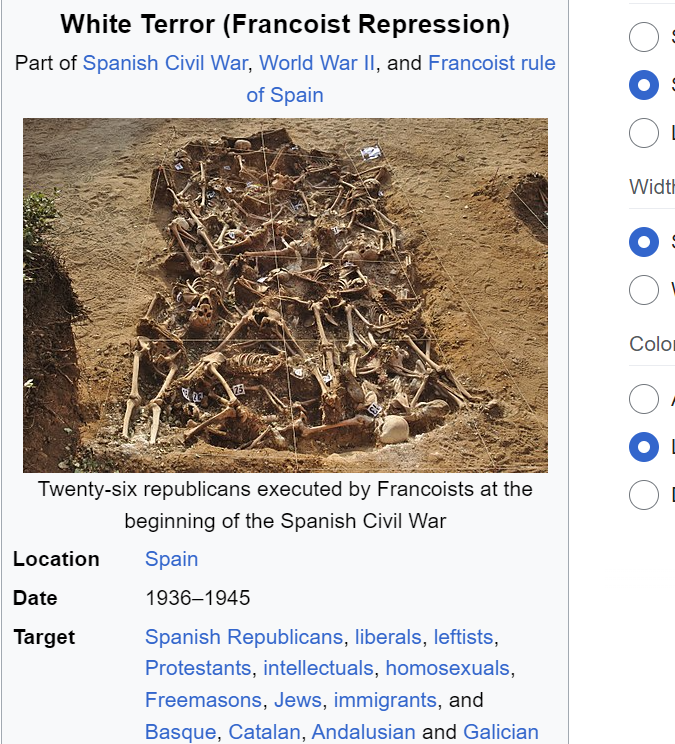Follow the Galician link
675x744 pixels.
pyautogui.click(x=501, y=732)
